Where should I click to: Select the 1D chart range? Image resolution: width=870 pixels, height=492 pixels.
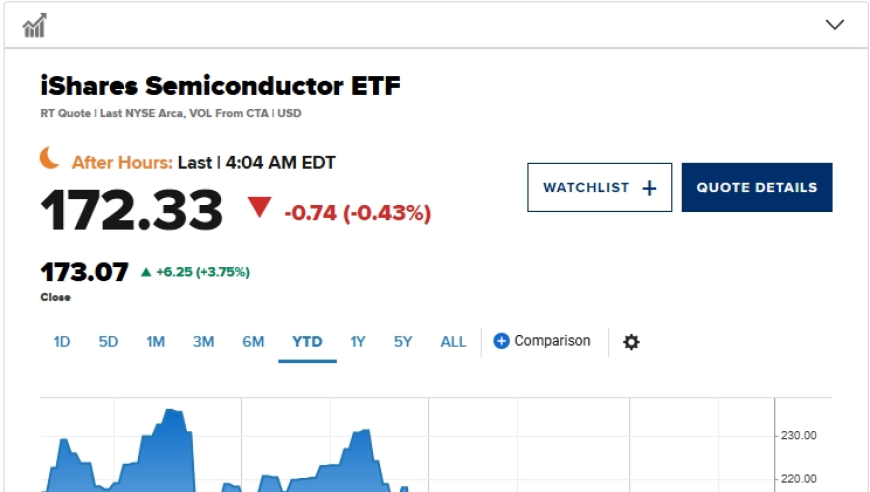62,342
